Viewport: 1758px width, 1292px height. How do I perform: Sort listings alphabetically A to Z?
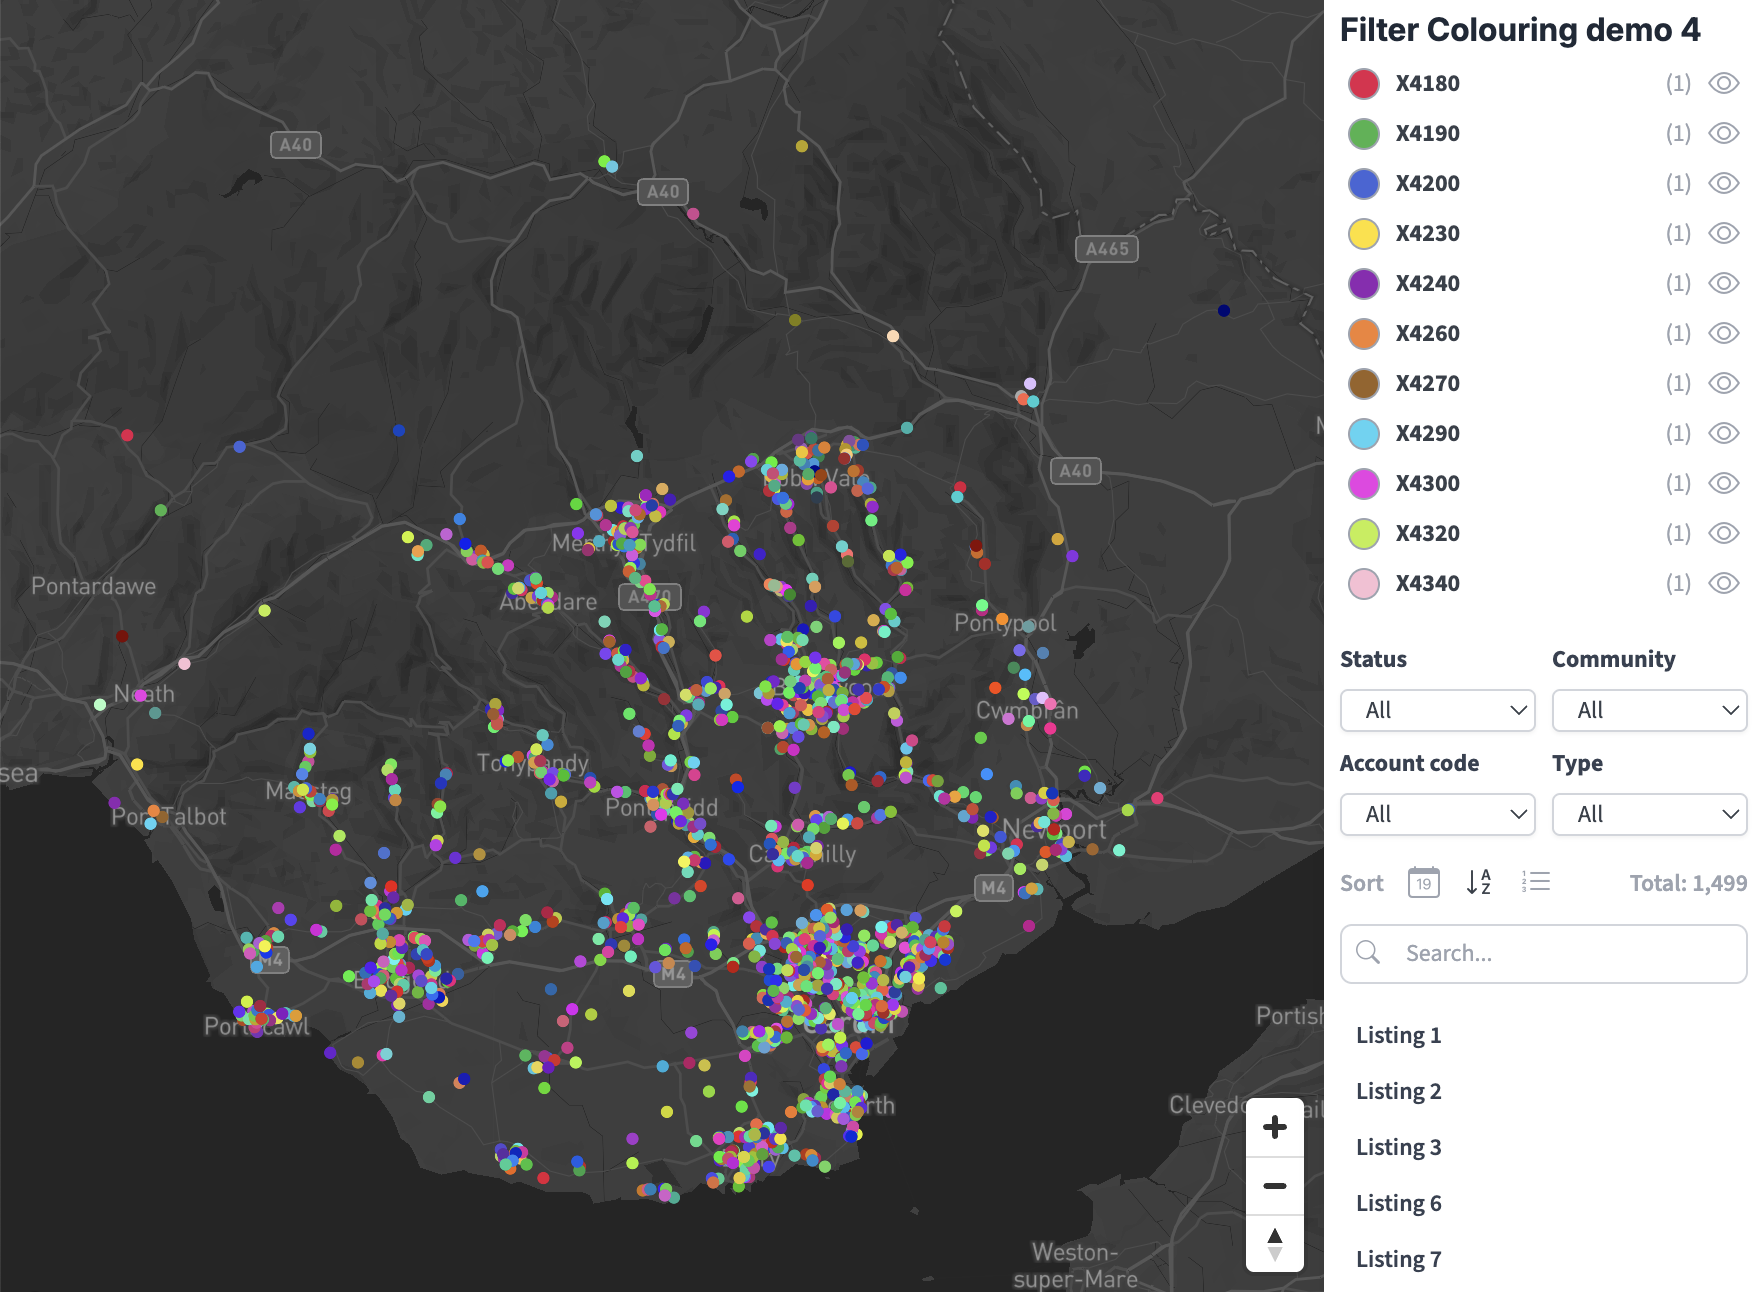[1479, 882]
